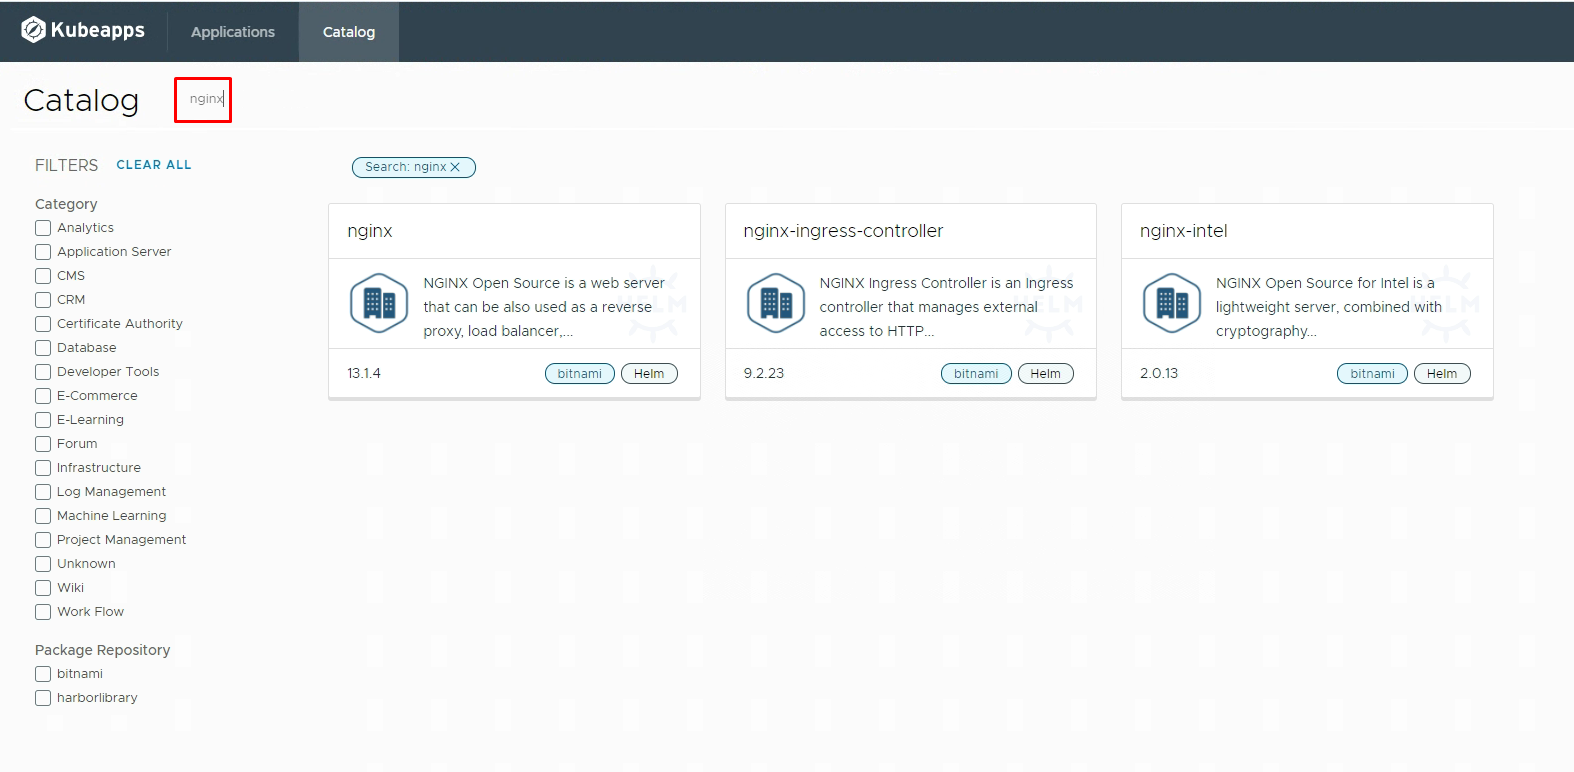The height and width of the screenshot is (772, 1574).
Task: Check the E-Commerce category filter
Action: tap(43, 396)
